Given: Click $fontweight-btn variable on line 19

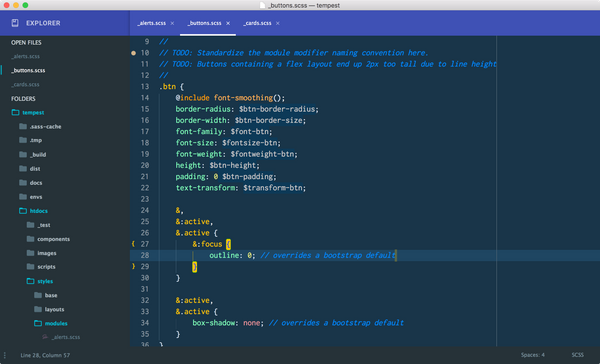Looking at the screenshot, I should pyautogui.click(x=262, y=154).
